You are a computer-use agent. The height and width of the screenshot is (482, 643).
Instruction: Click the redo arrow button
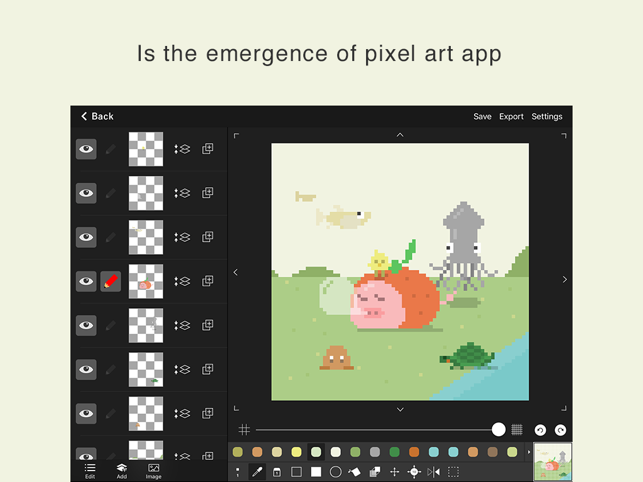pos(560,430)
